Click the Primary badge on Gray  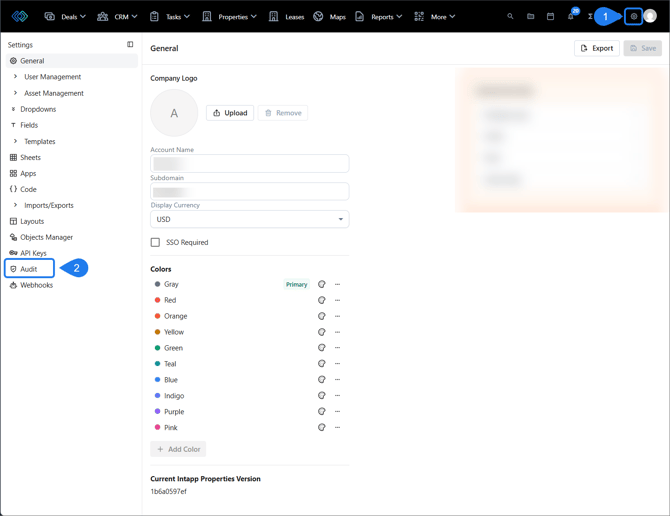click(297, 284)
